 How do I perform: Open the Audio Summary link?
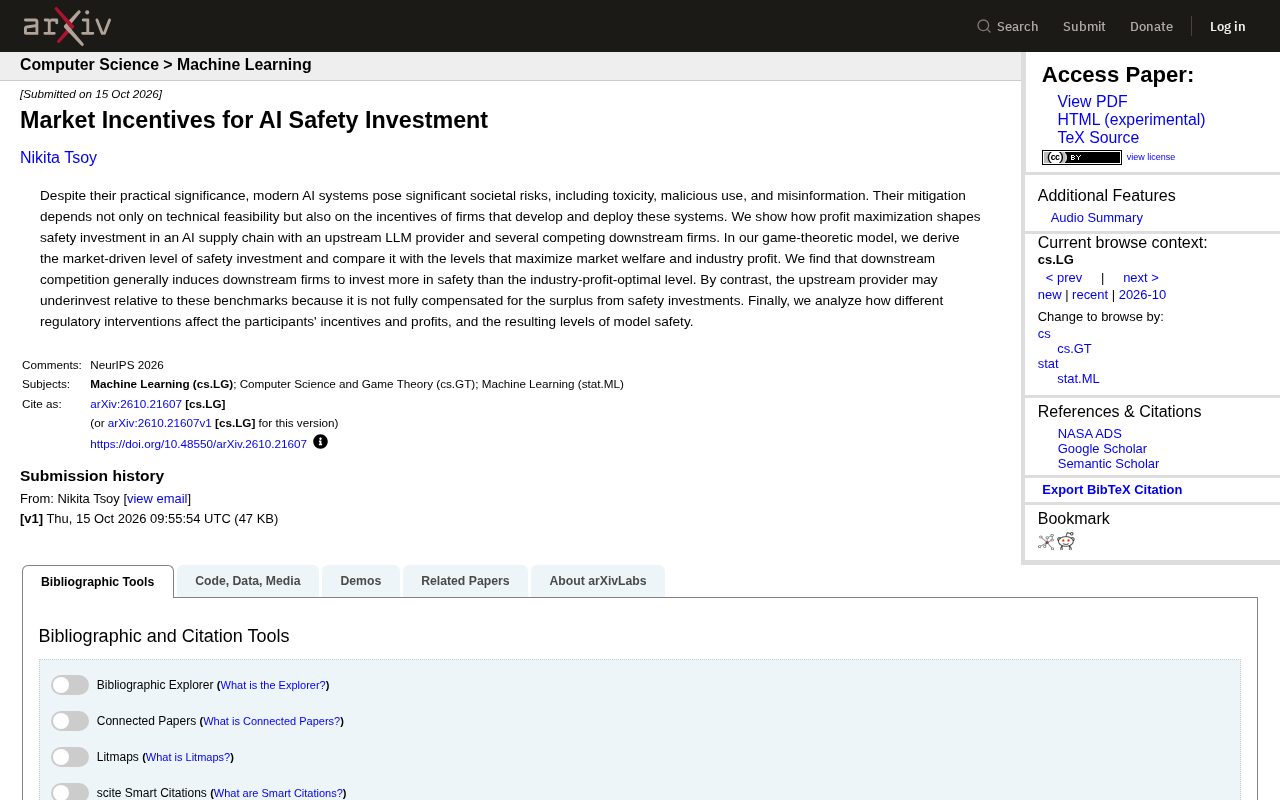[1097, 218]
